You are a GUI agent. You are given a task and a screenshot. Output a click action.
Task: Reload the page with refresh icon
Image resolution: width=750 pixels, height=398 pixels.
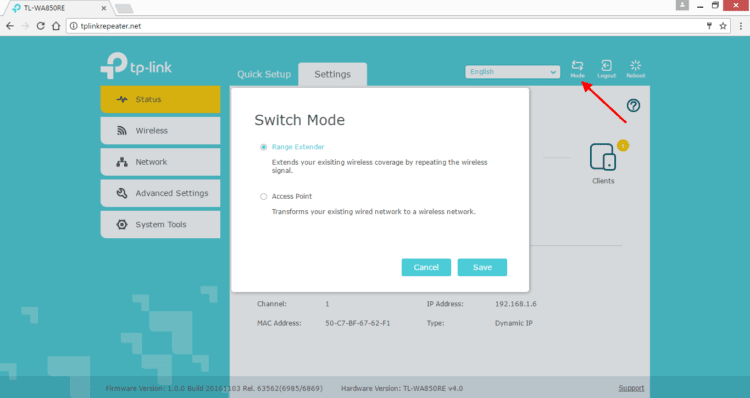coord(40,26)
